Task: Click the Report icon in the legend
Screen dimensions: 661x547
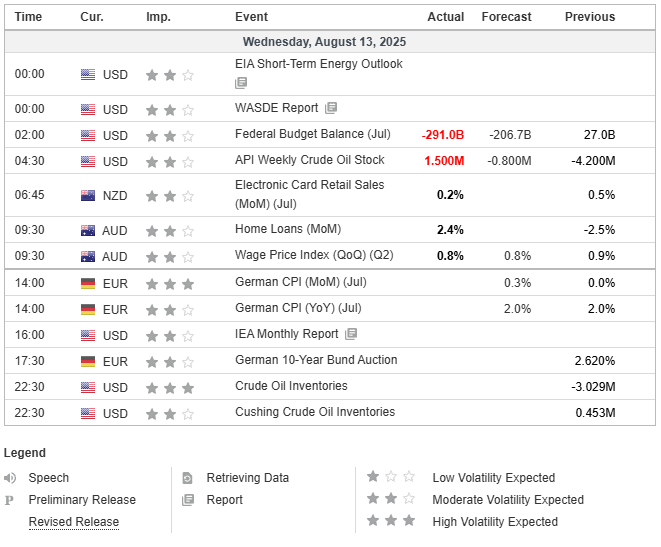Action: (x=188, y=500)
